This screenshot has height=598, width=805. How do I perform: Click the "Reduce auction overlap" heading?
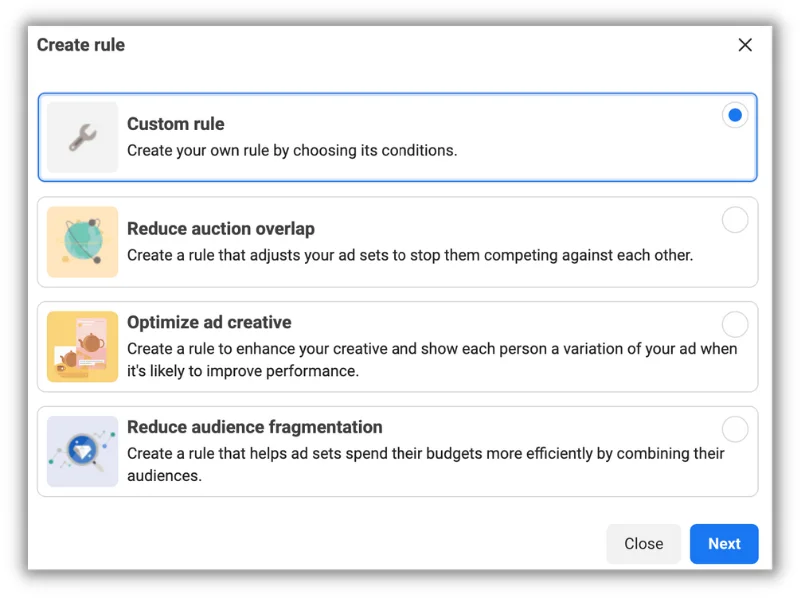(221, 229)
